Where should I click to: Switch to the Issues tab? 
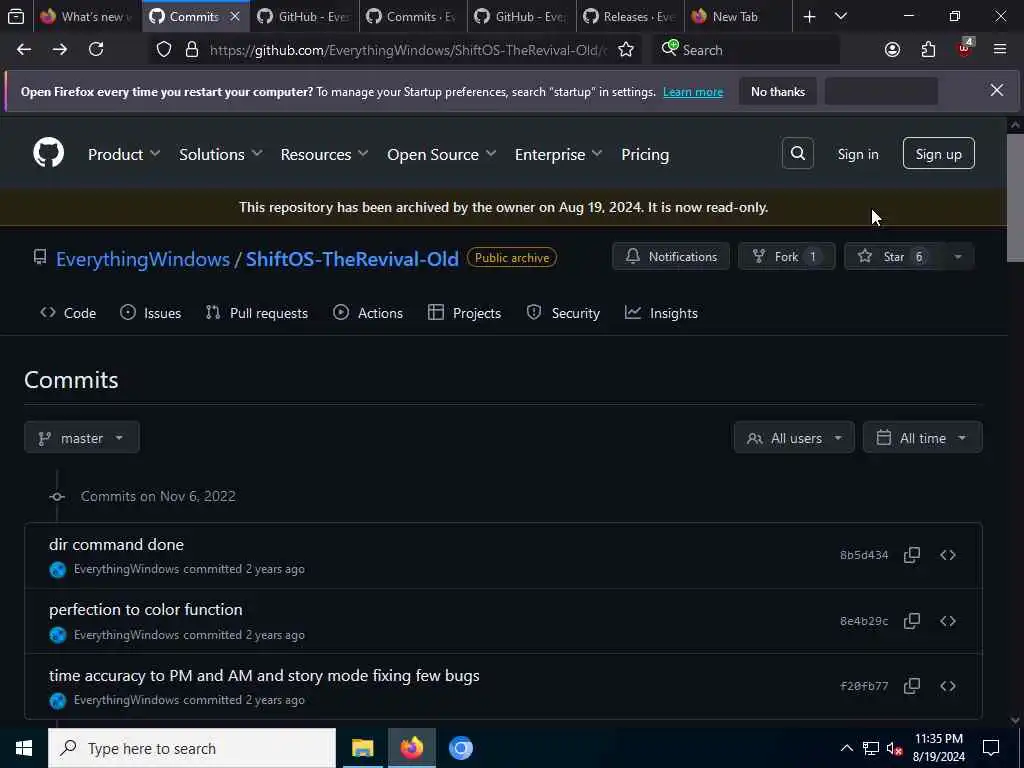[x=150, y=313]
